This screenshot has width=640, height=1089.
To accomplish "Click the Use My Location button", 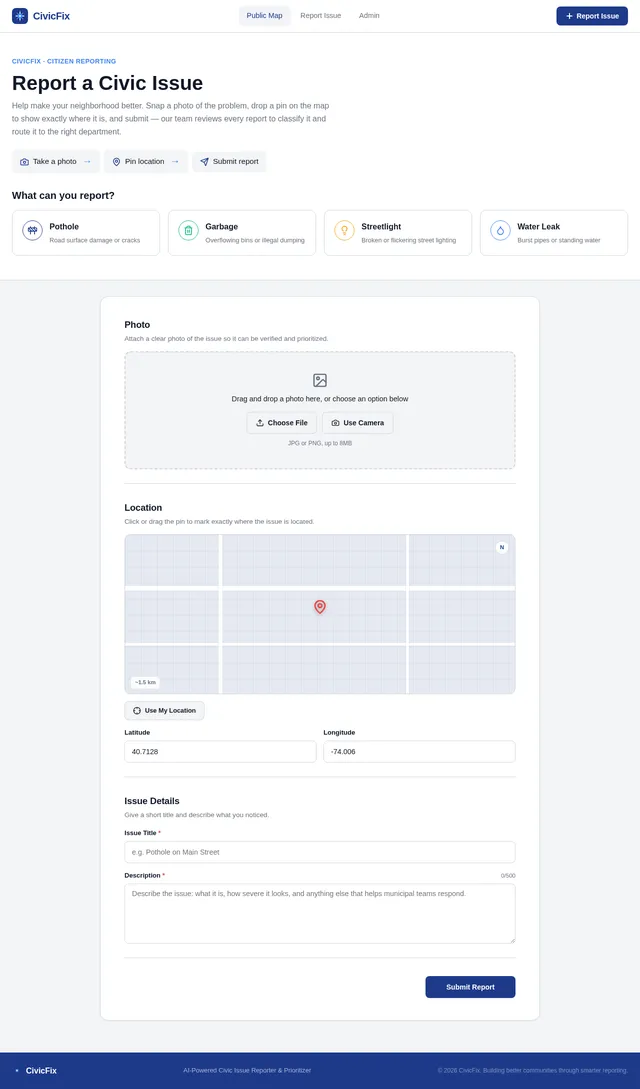I will point(165,710).
